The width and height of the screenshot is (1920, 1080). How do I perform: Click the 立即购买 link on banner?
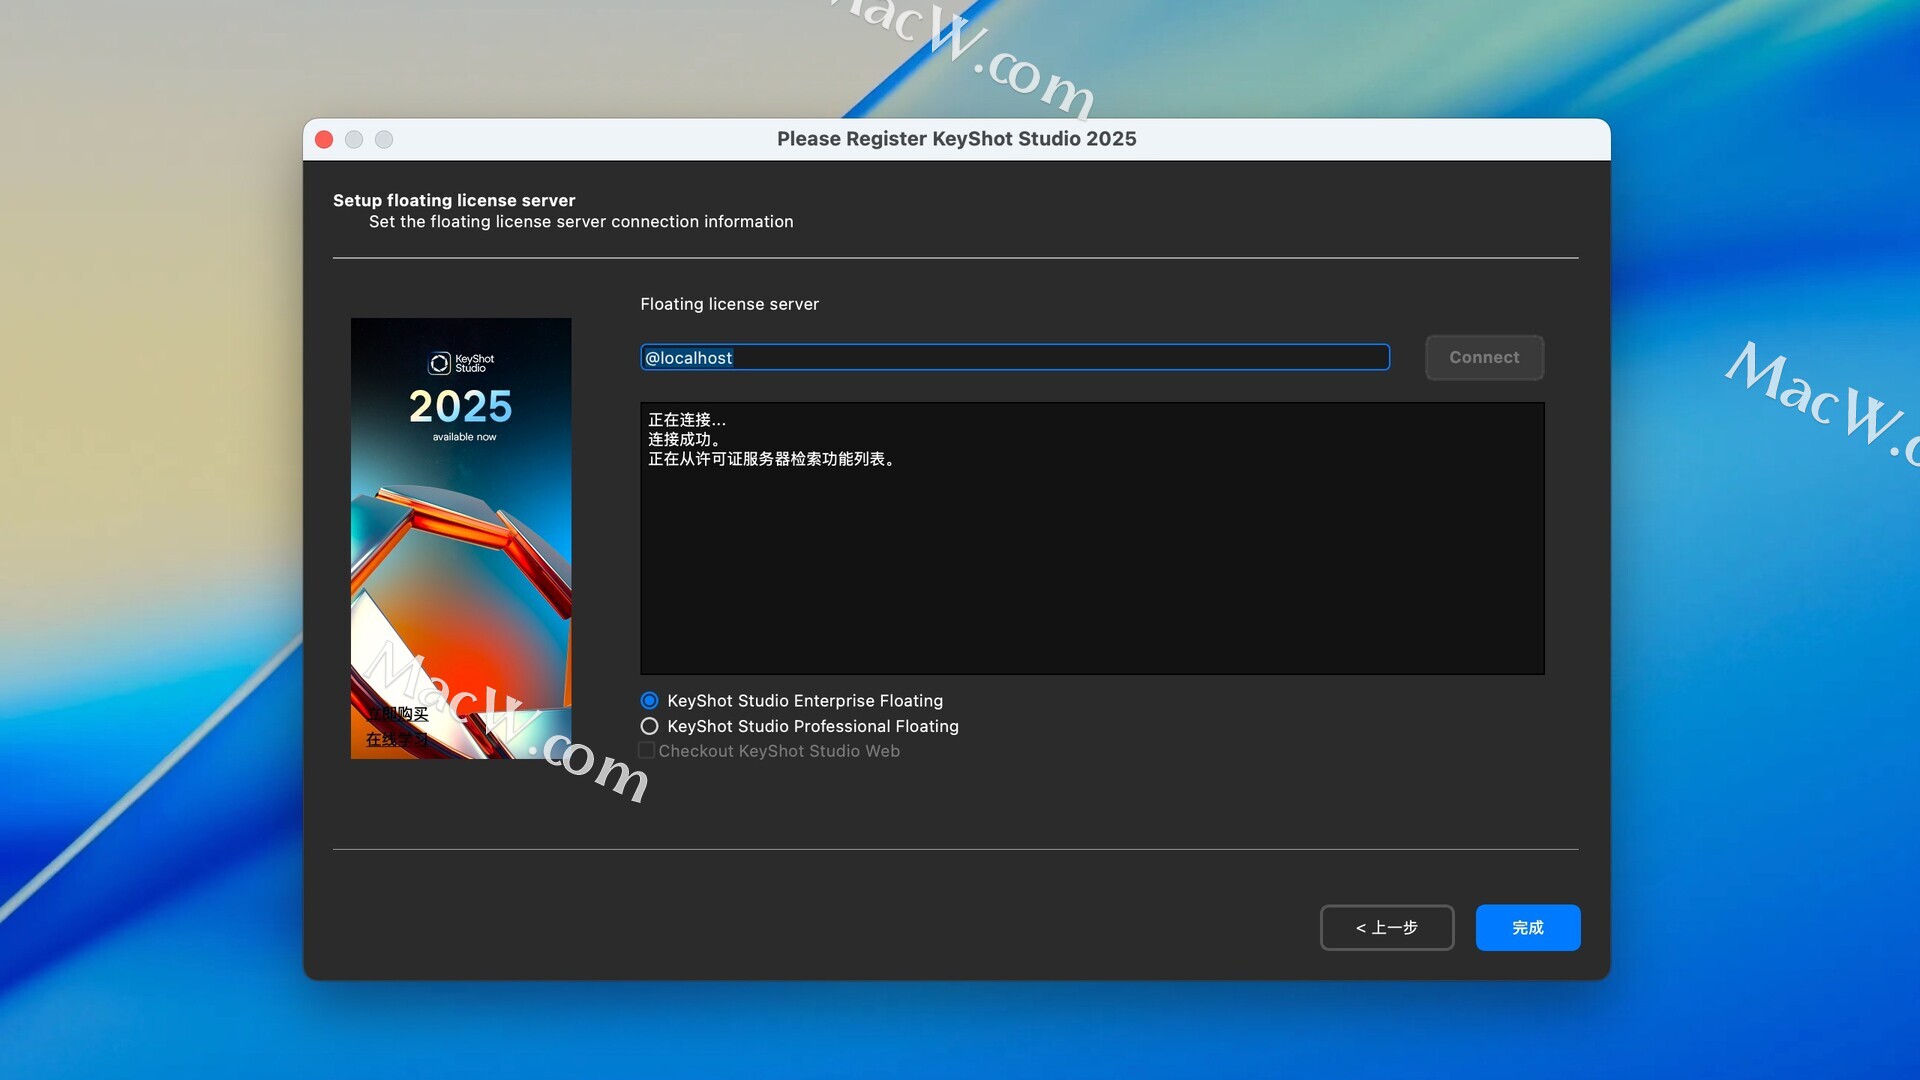point(397,714)
